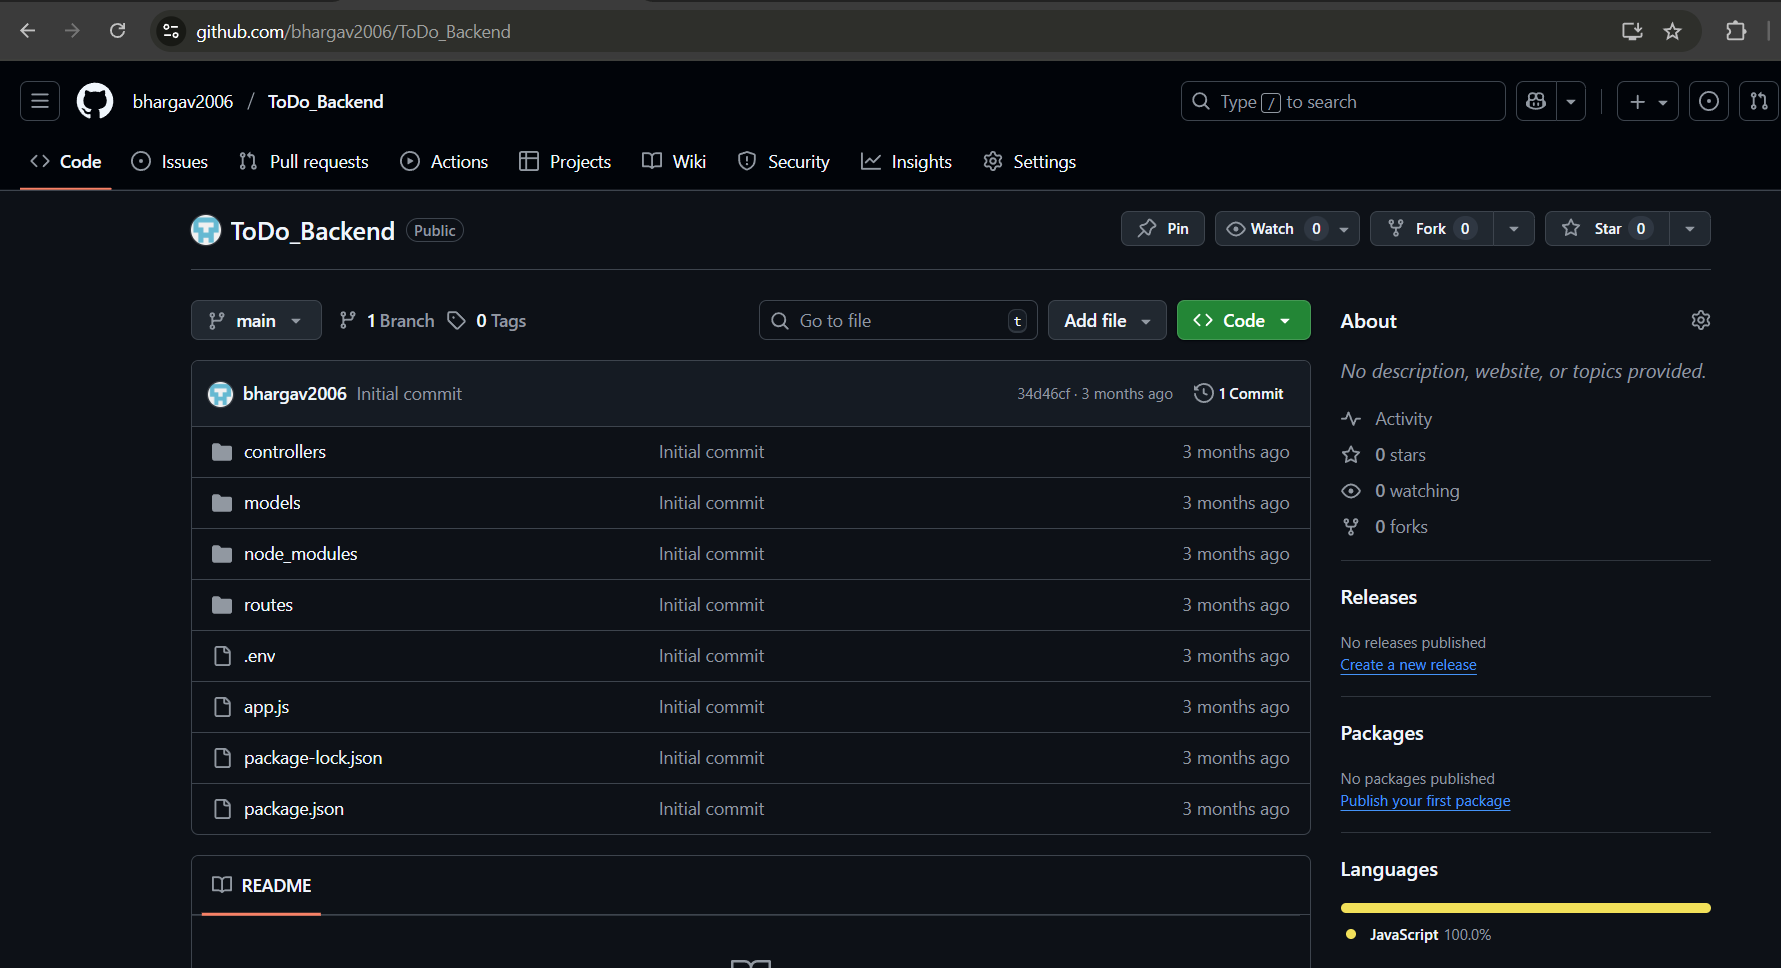Open the controllers folder
1781x968 pixels.
[x=285, y=452]
